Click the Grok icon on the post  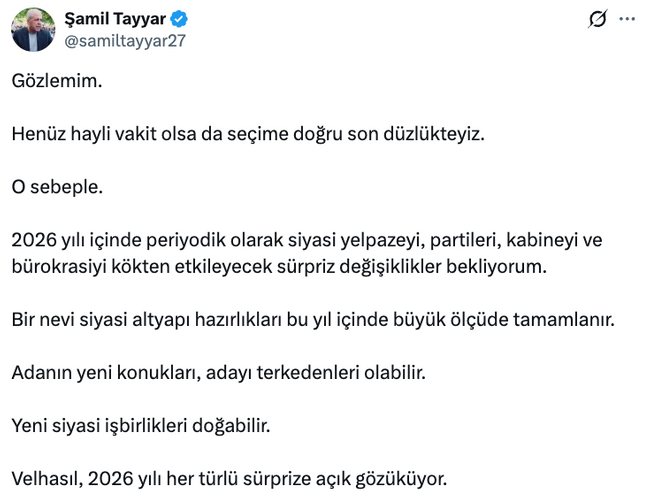599,19
